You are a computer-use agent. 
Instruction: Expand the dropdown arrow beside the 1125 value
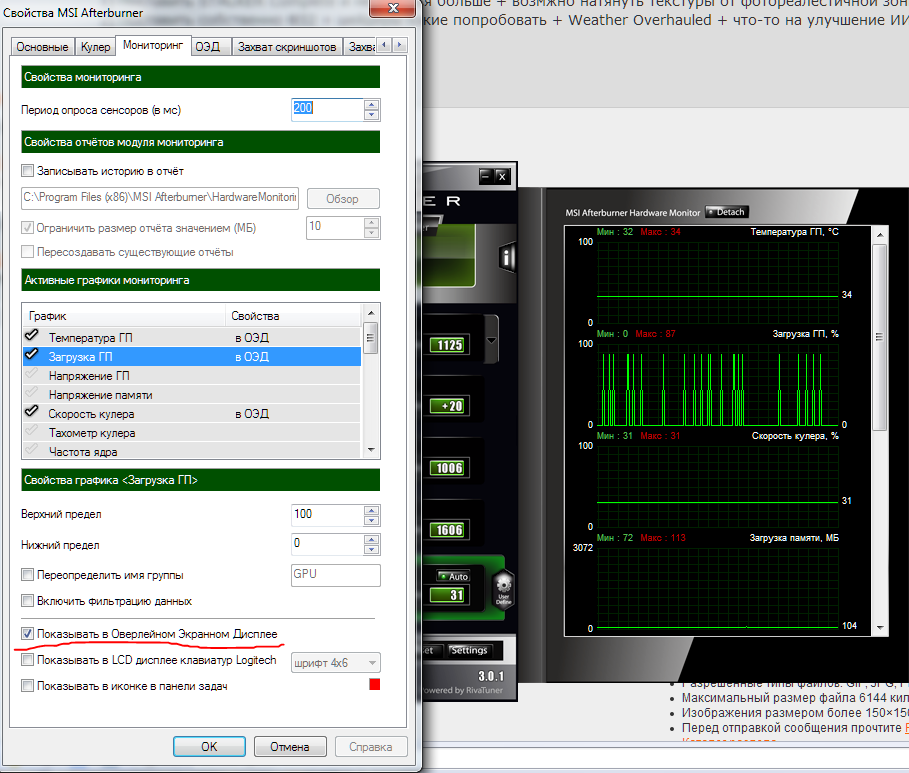[x=491, y=340]
